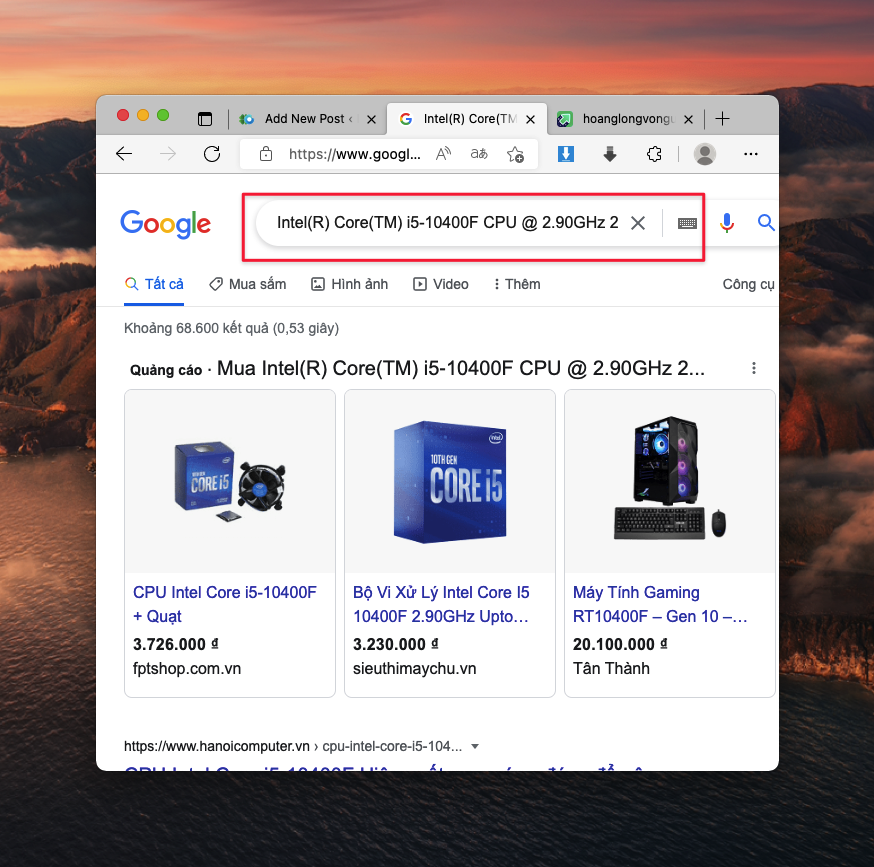This screenshot has height=867, width=874.
Task: Click the browser back arrow
Action: (124, 154)
